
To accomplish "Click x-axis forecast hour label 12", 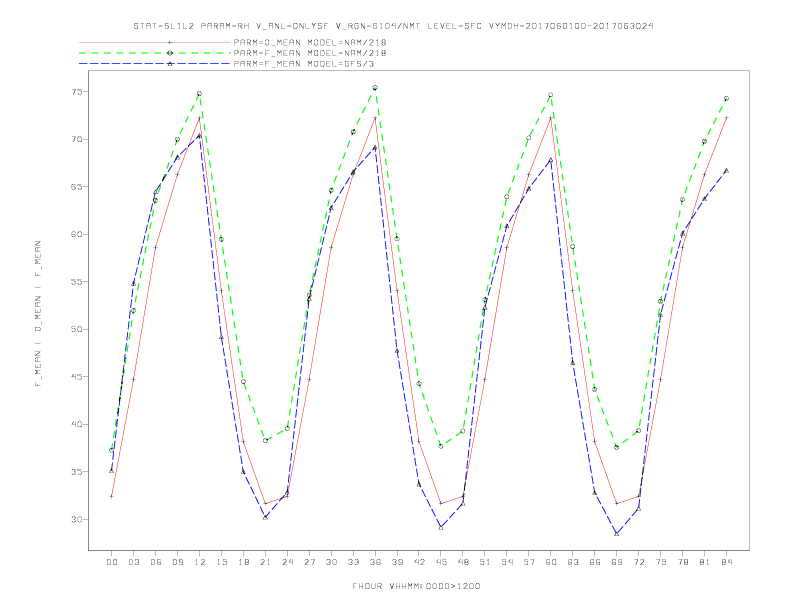I will tap(200, 562).
